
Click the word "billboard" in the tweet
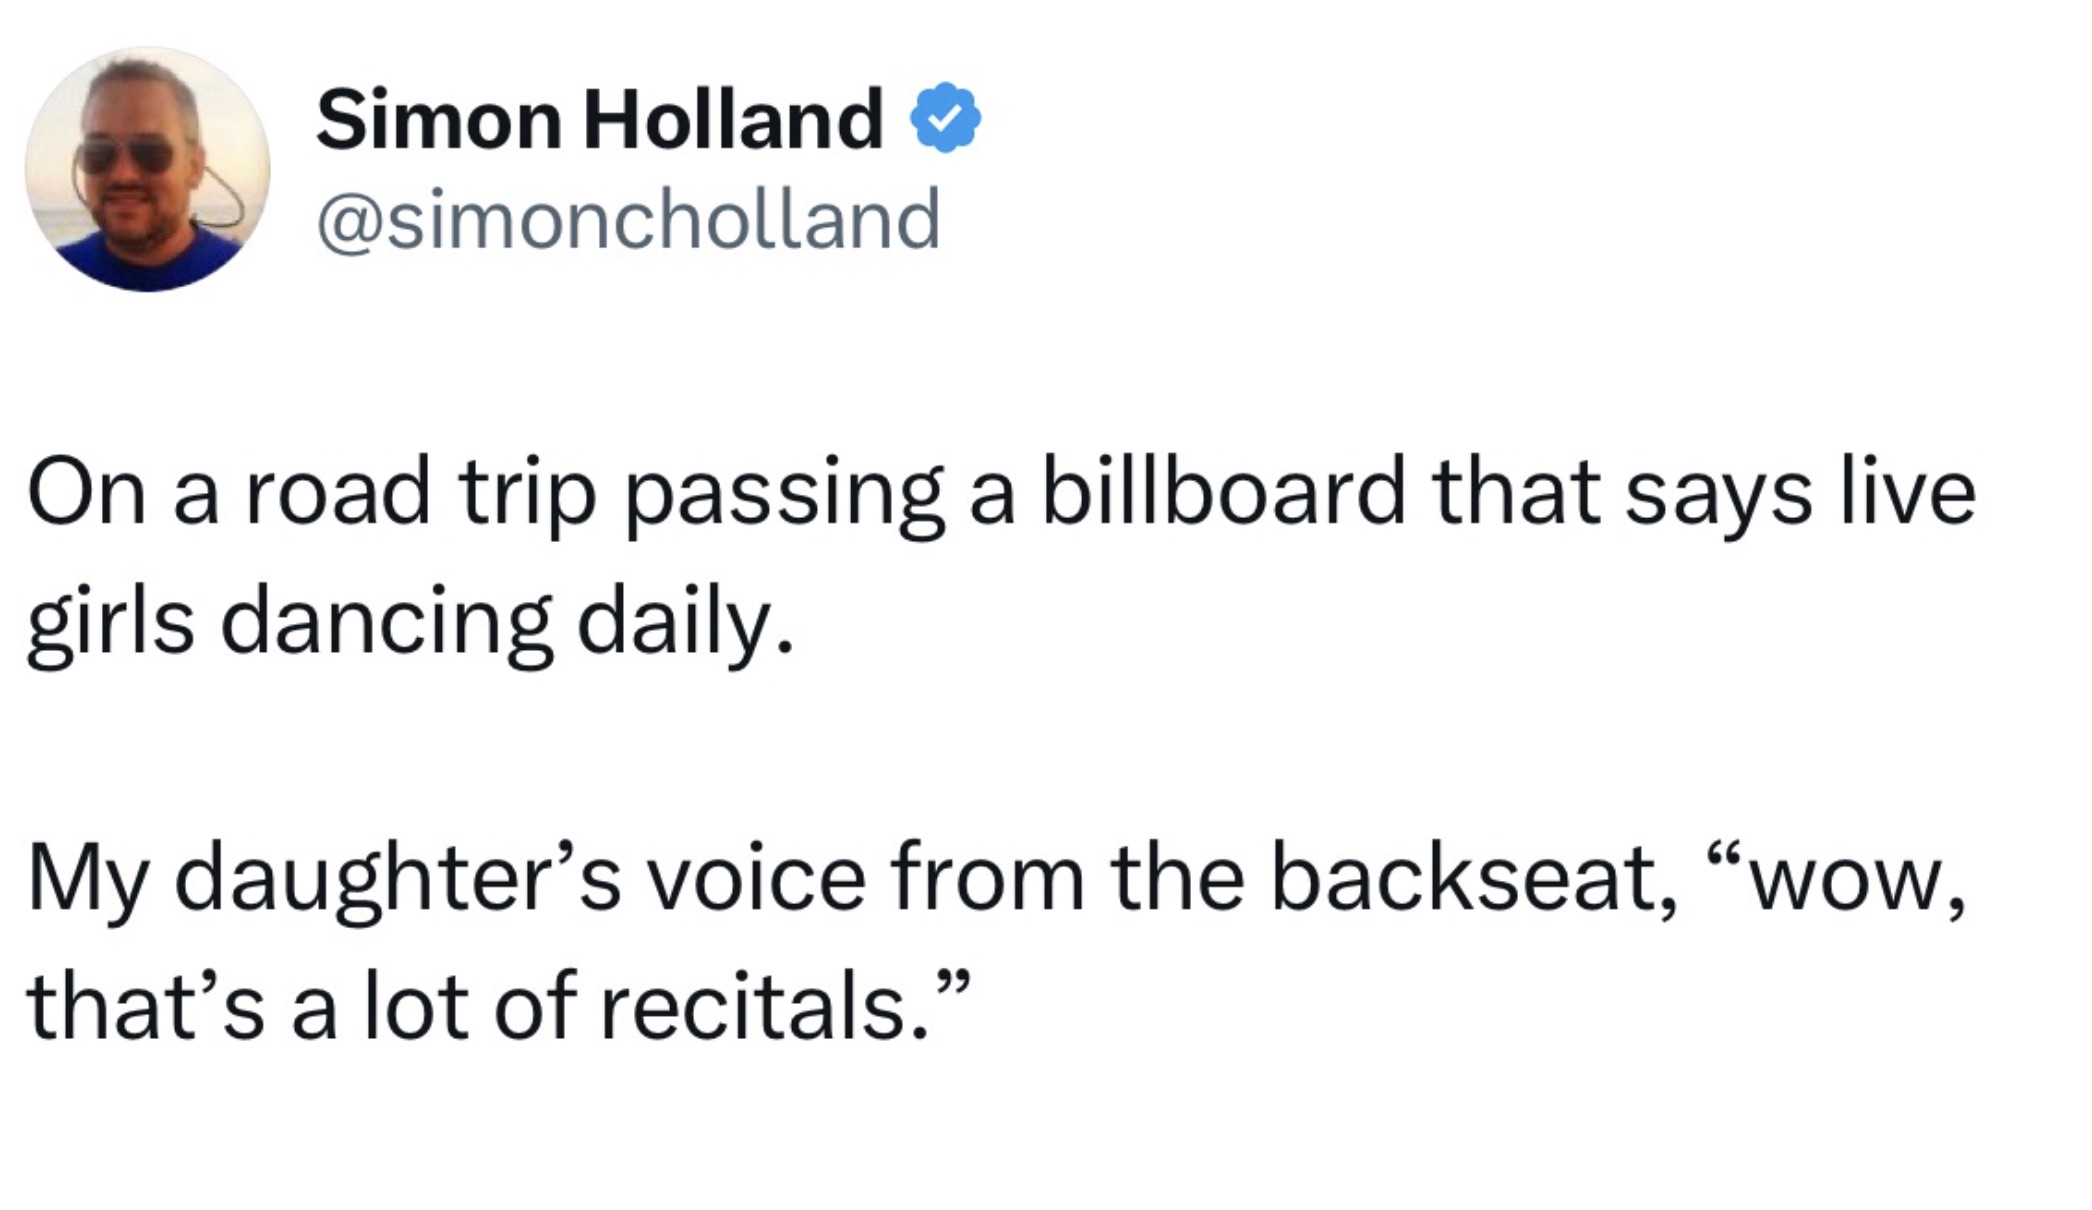pyautogui.click(x=1223, y=492)
